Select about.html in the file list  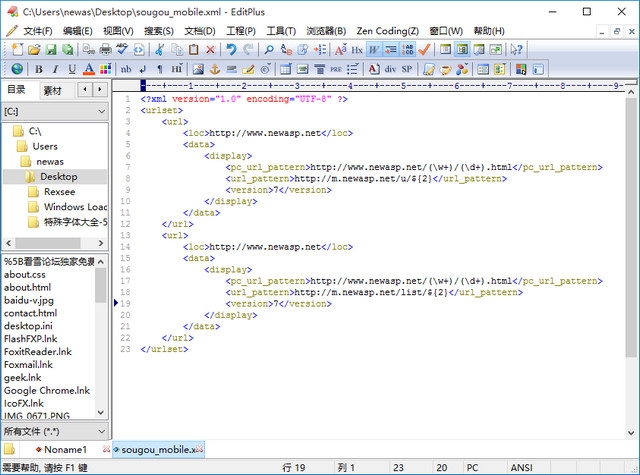pyautogui.click(x=27, y=287)
